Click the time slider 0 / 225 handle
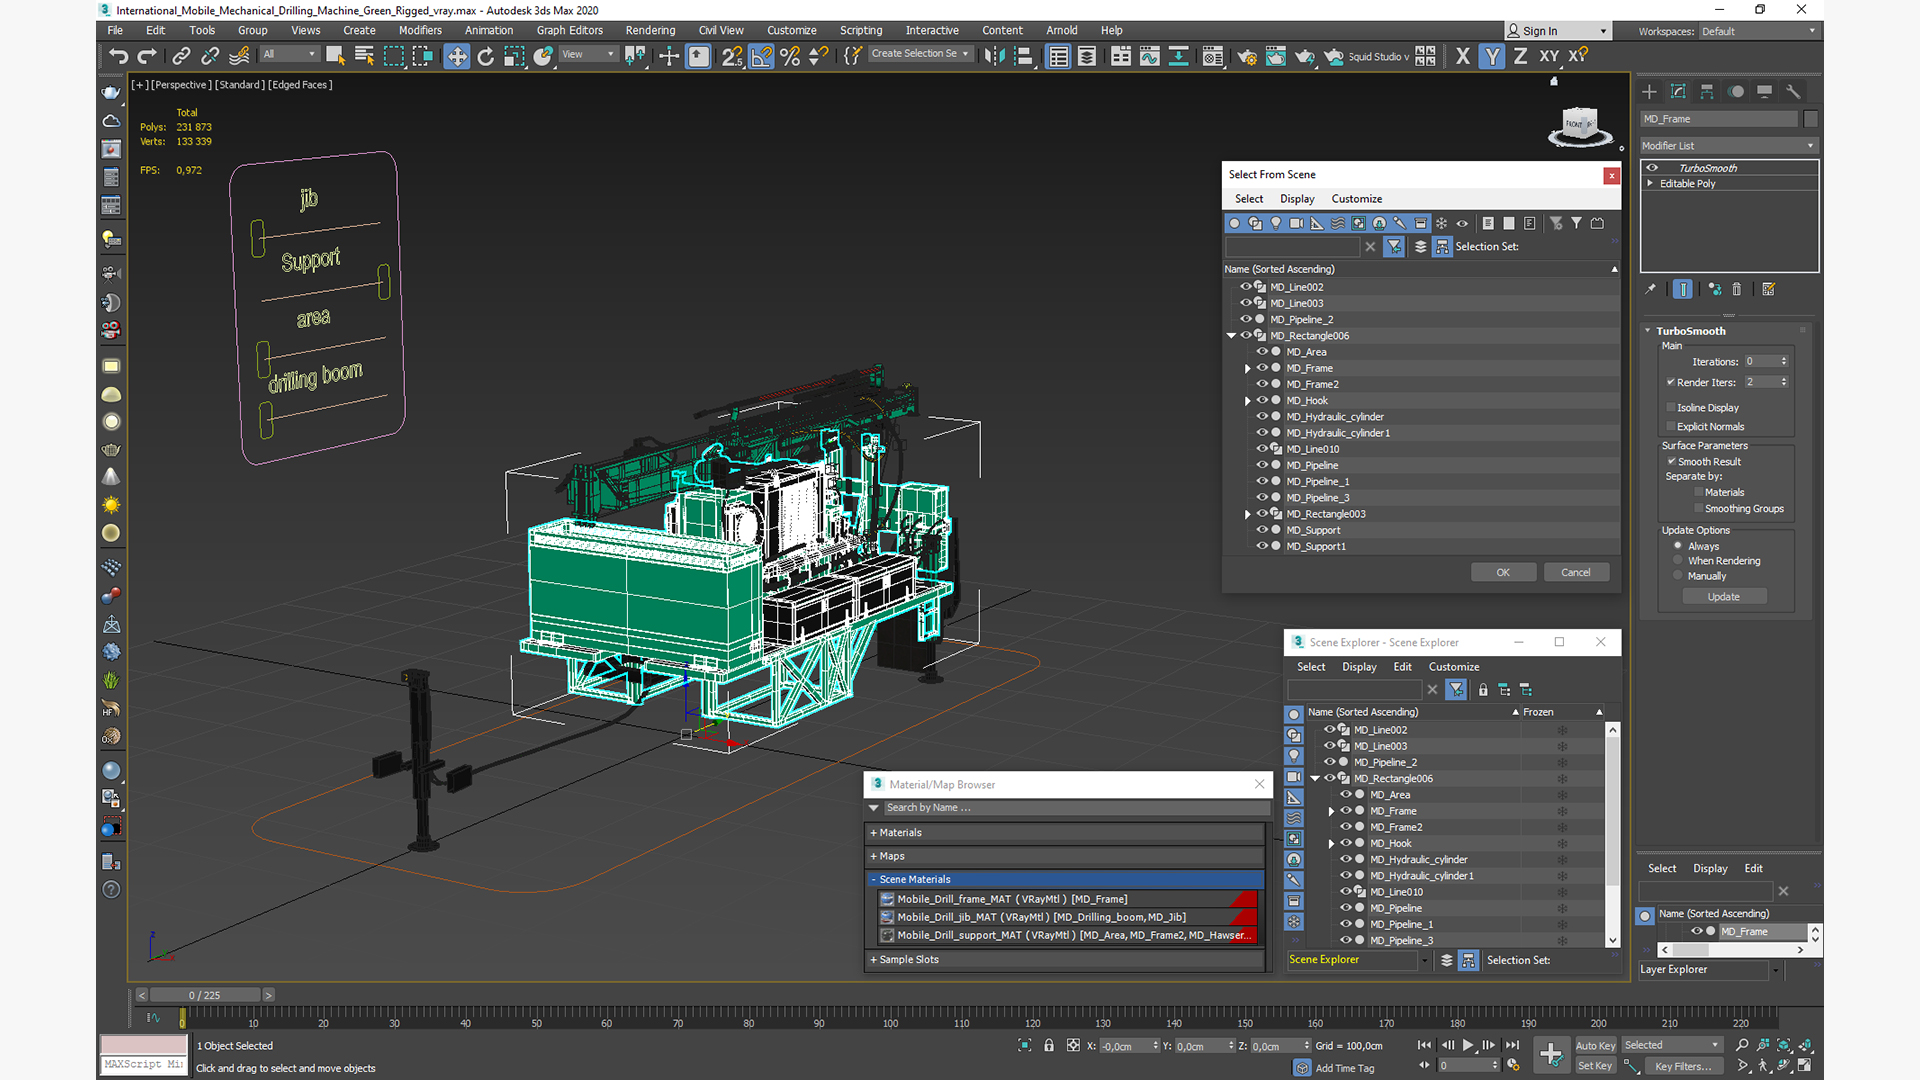 [x=205, y=995]
